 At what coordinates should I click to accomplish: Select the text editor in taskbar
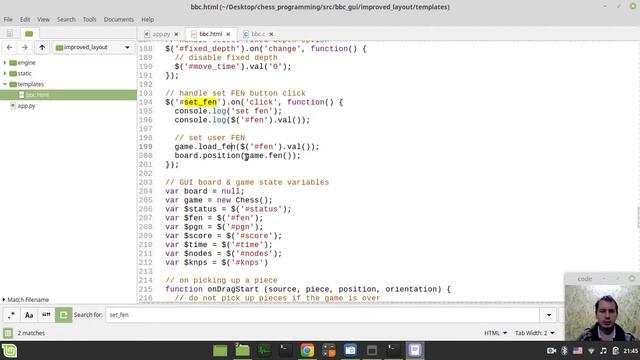coord(415,350)
